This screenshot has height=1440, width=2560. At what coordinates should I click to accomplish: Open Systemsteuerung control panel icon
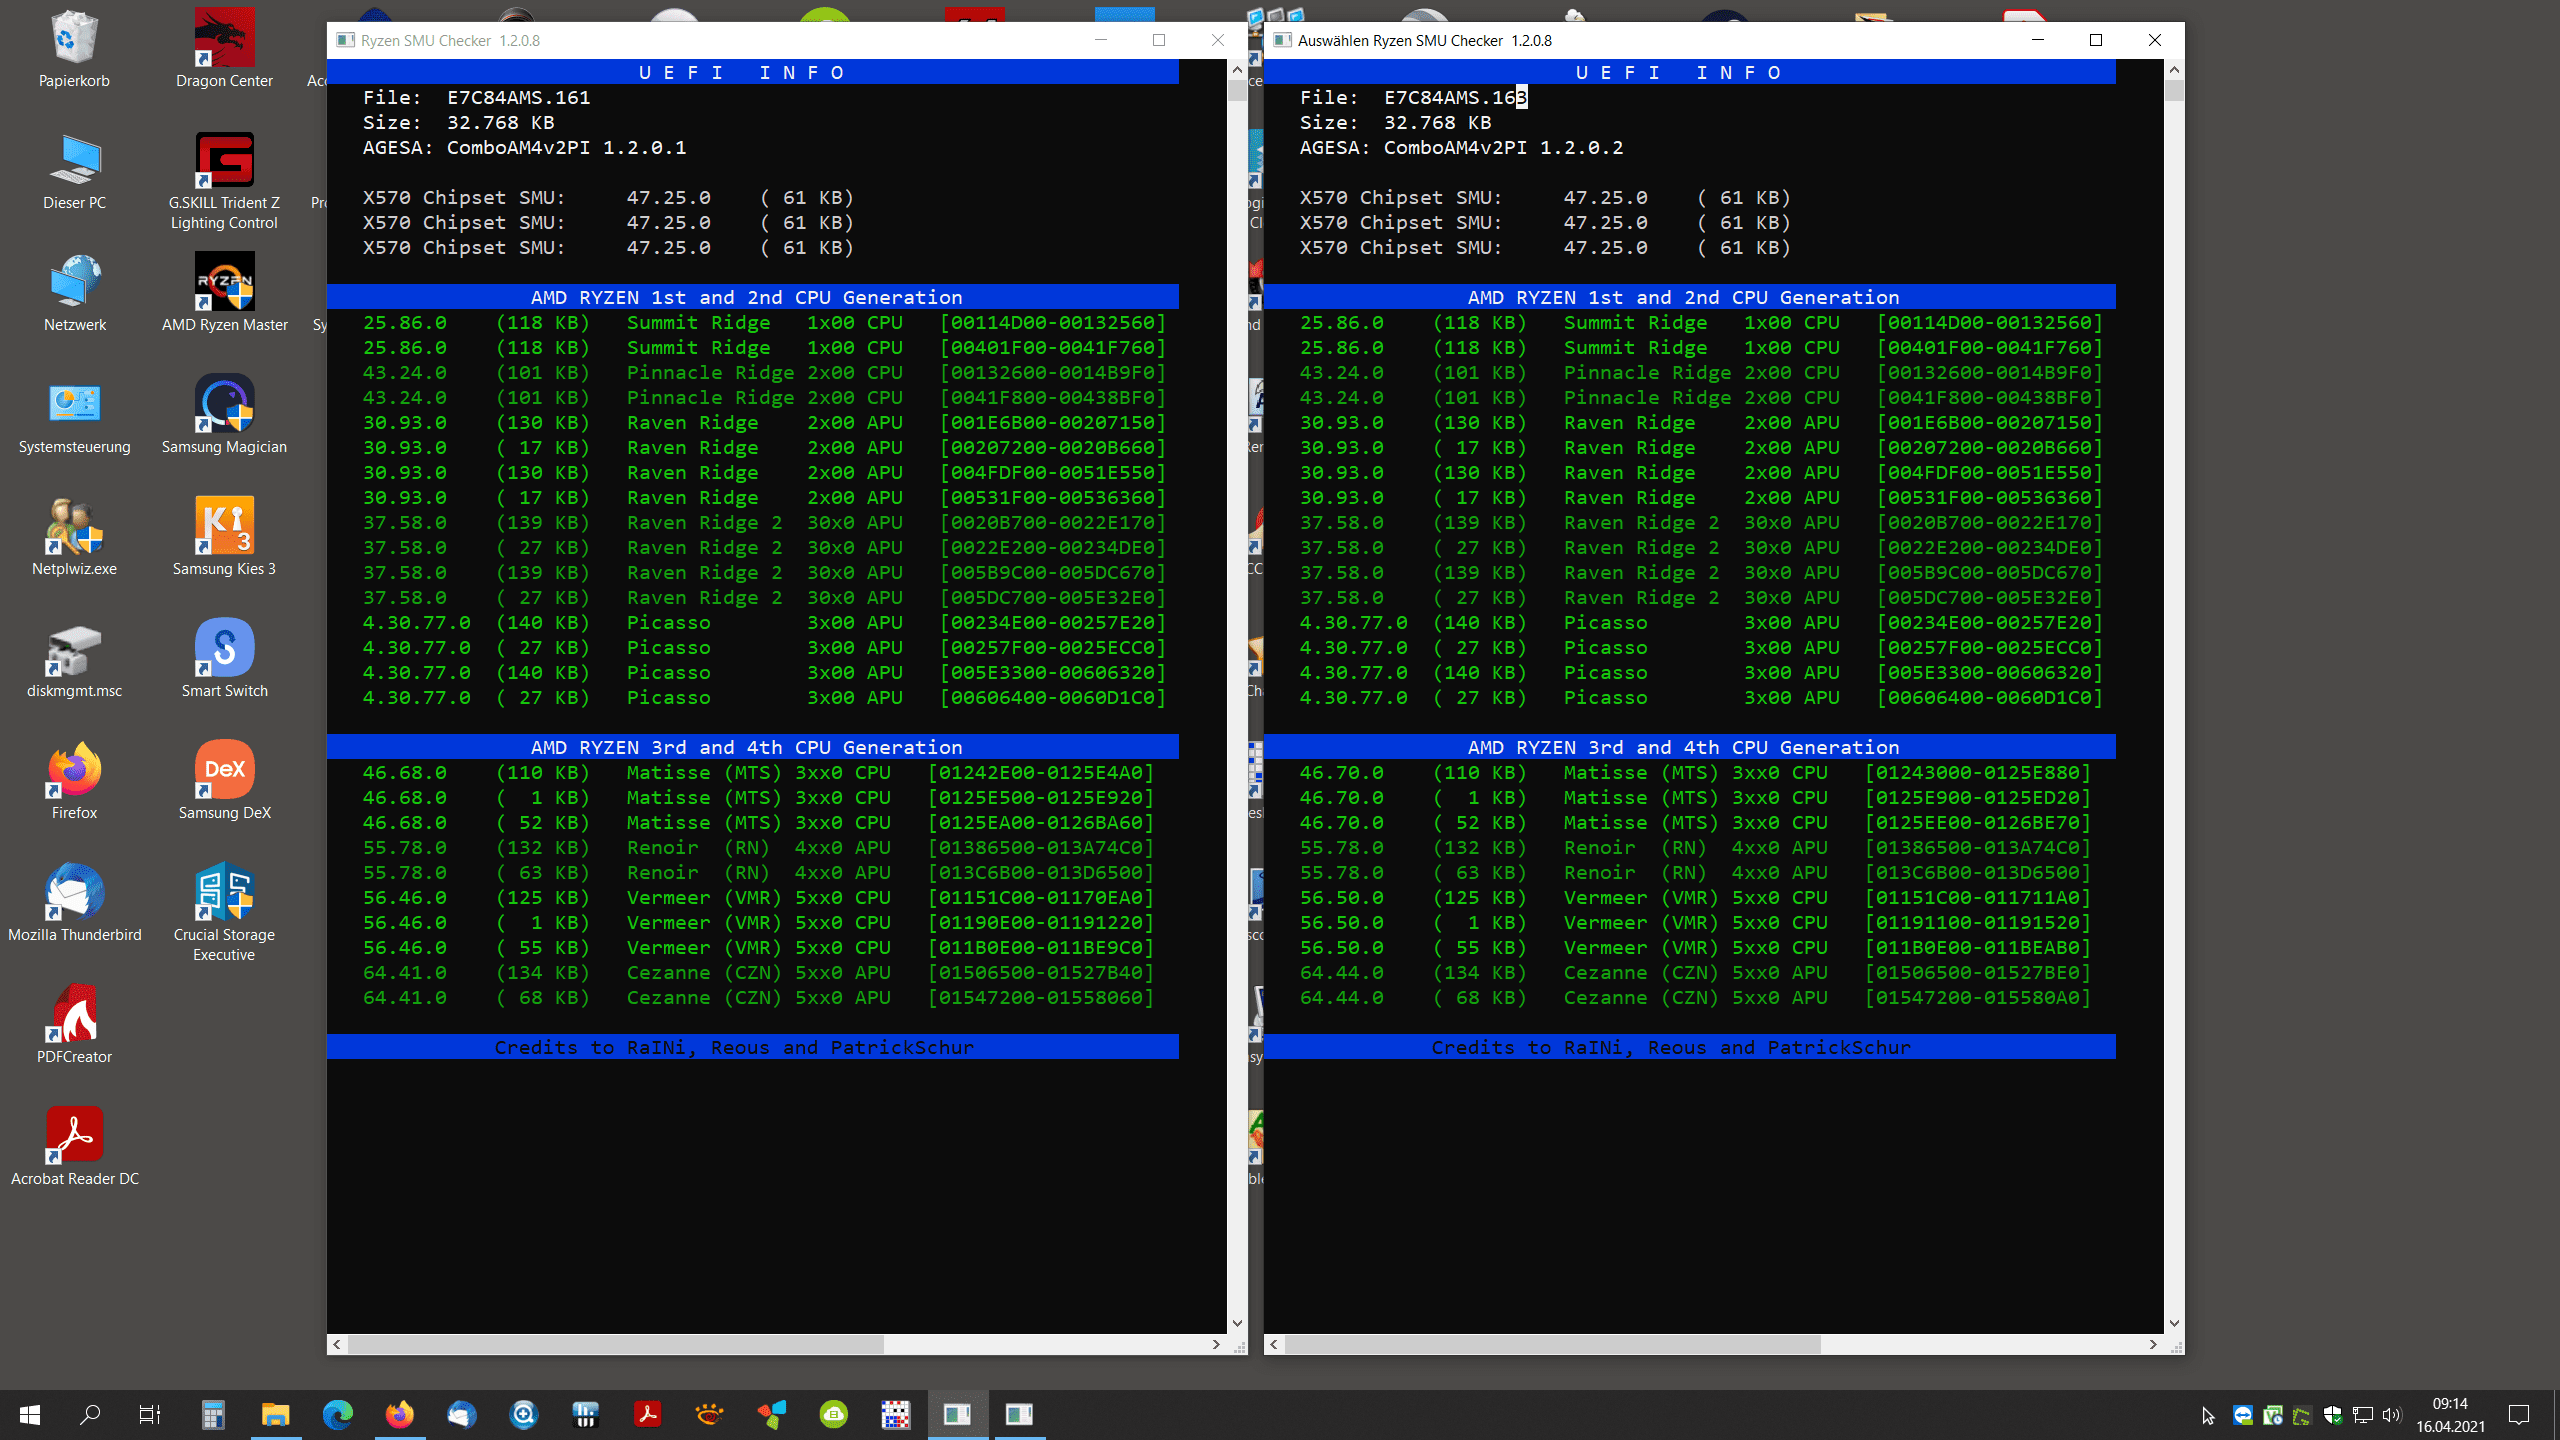tap(74, 416)
